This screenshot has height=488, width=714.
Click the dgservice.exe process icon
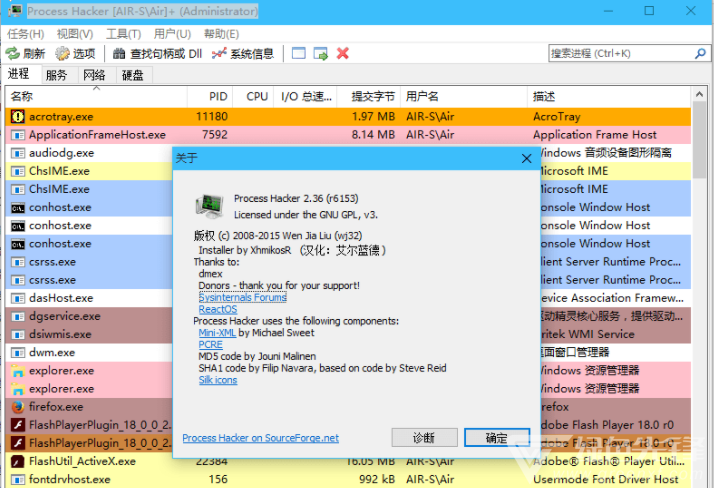pyautogui.click(x=18, y=316)
